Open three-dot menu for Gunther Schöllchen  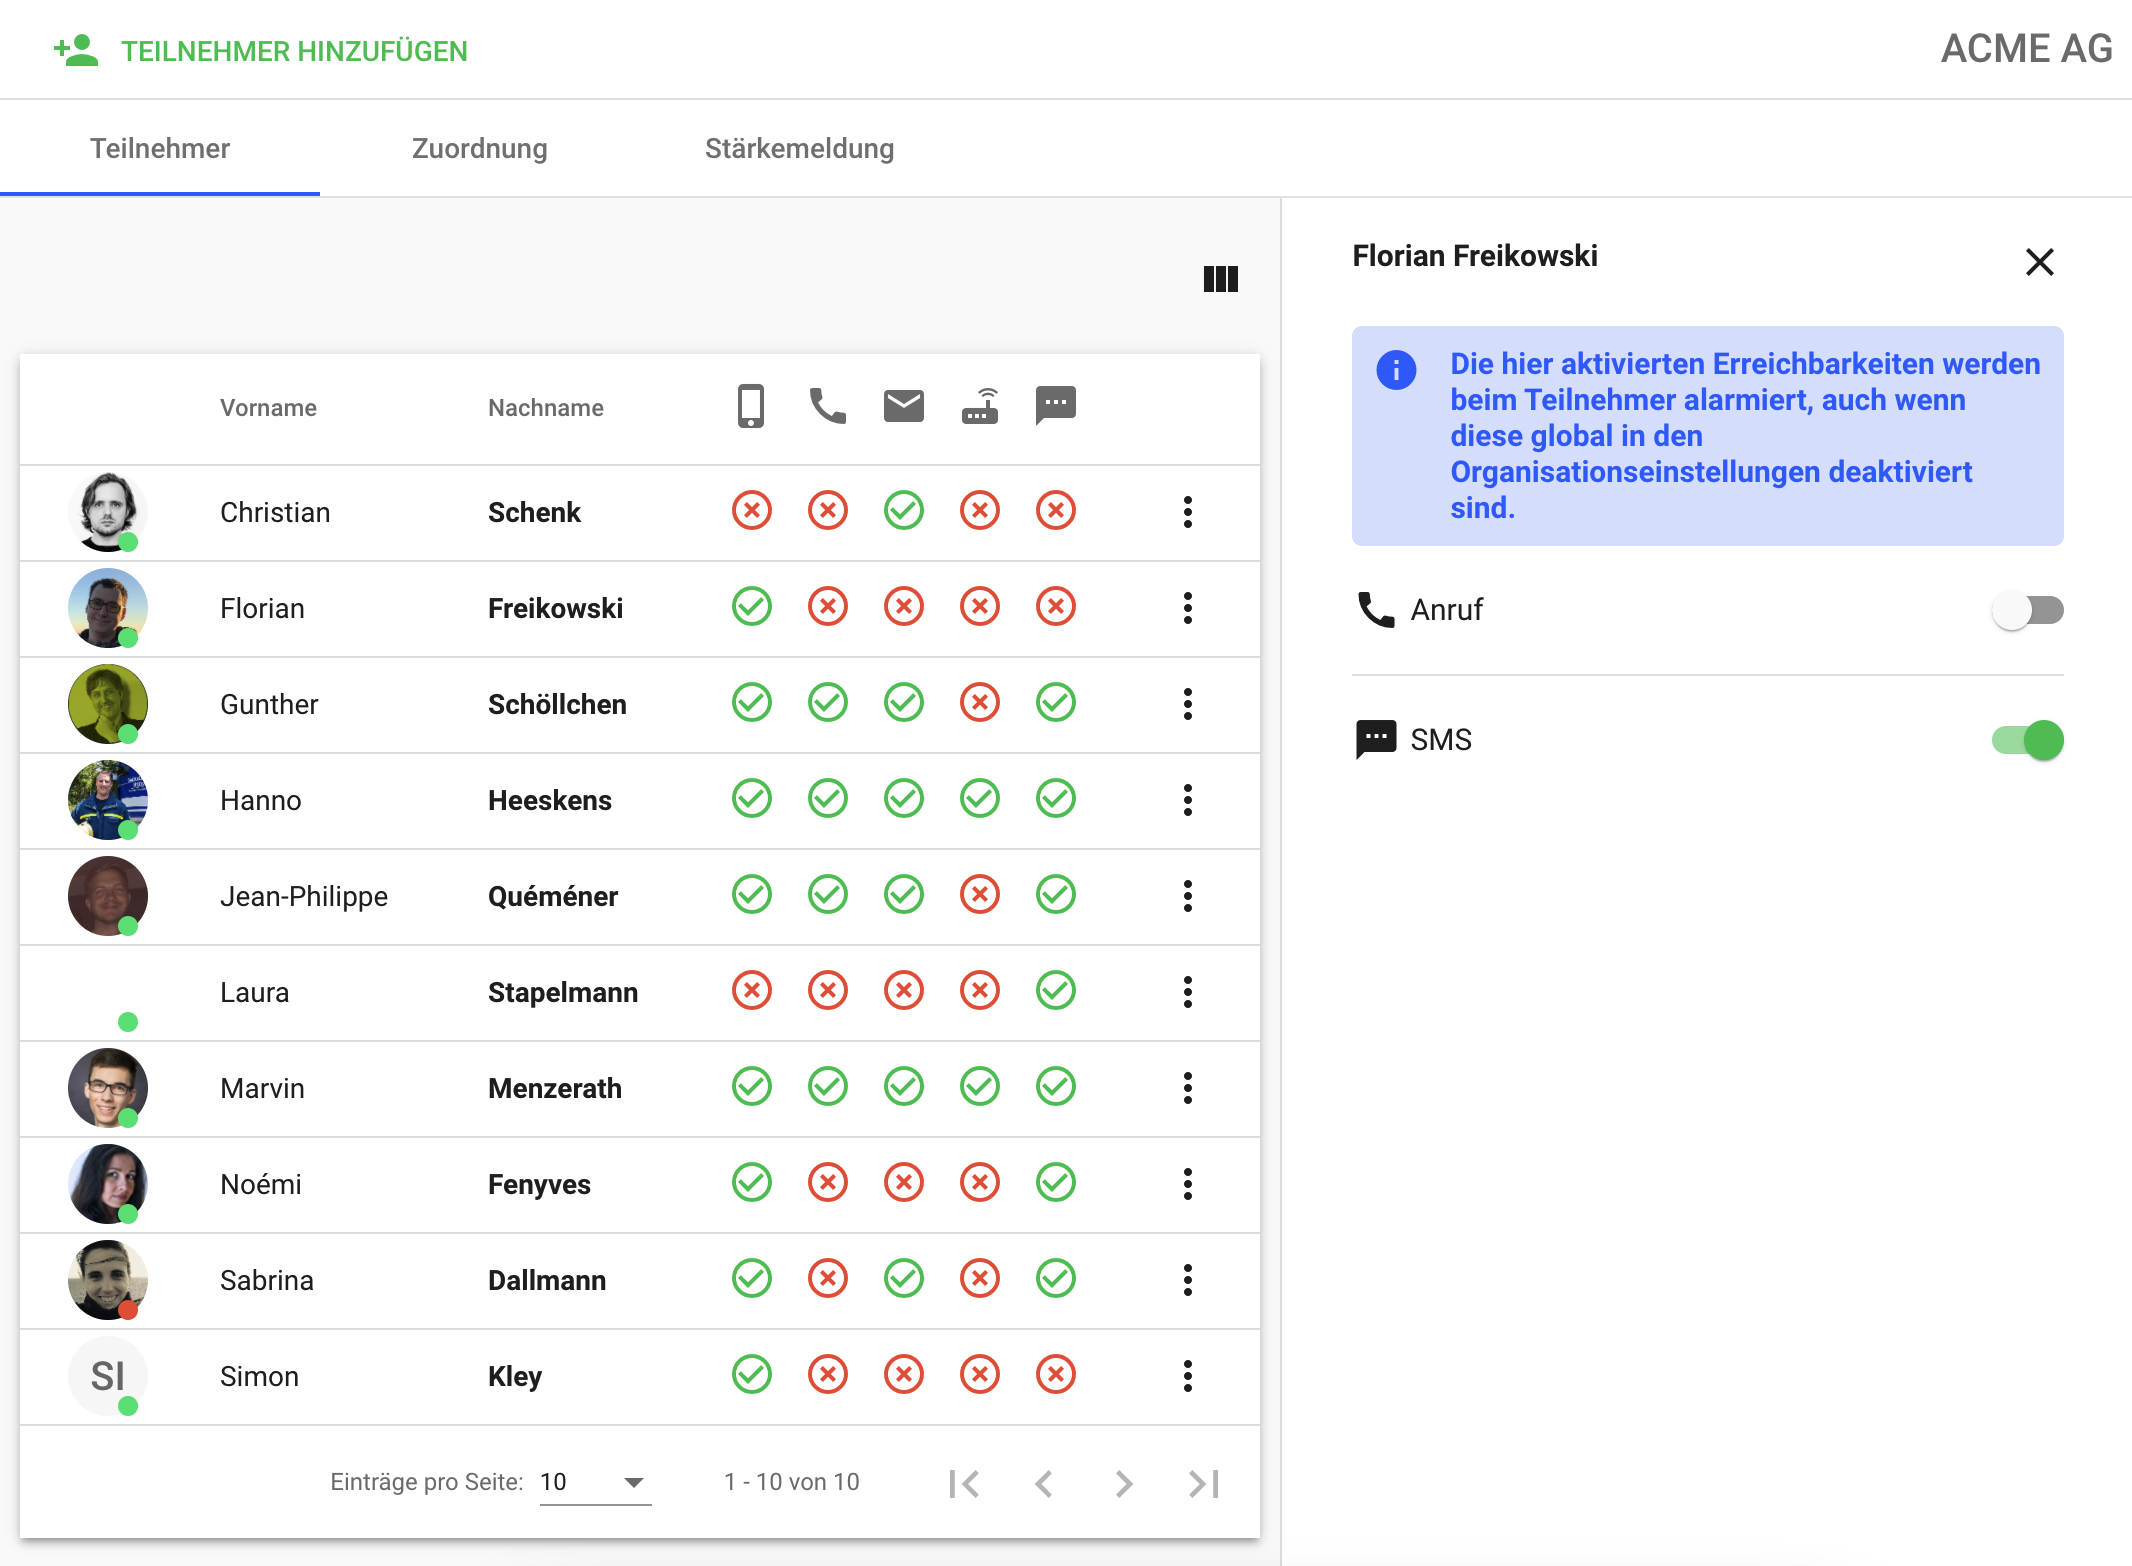(1187, 704)
